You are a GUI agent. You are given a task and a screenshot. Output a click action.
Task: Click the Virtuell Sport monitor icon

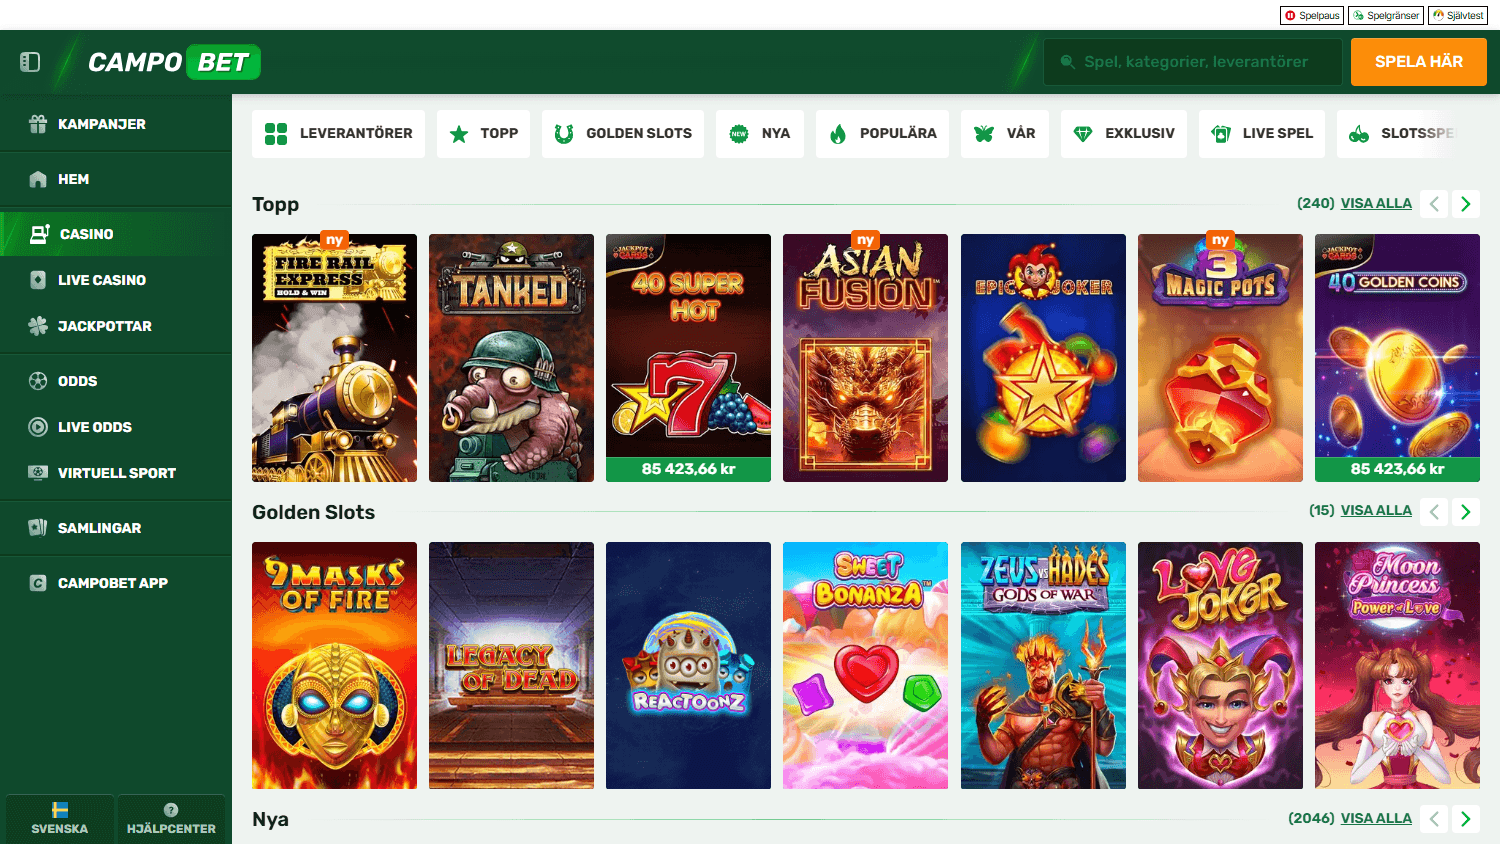38,473
